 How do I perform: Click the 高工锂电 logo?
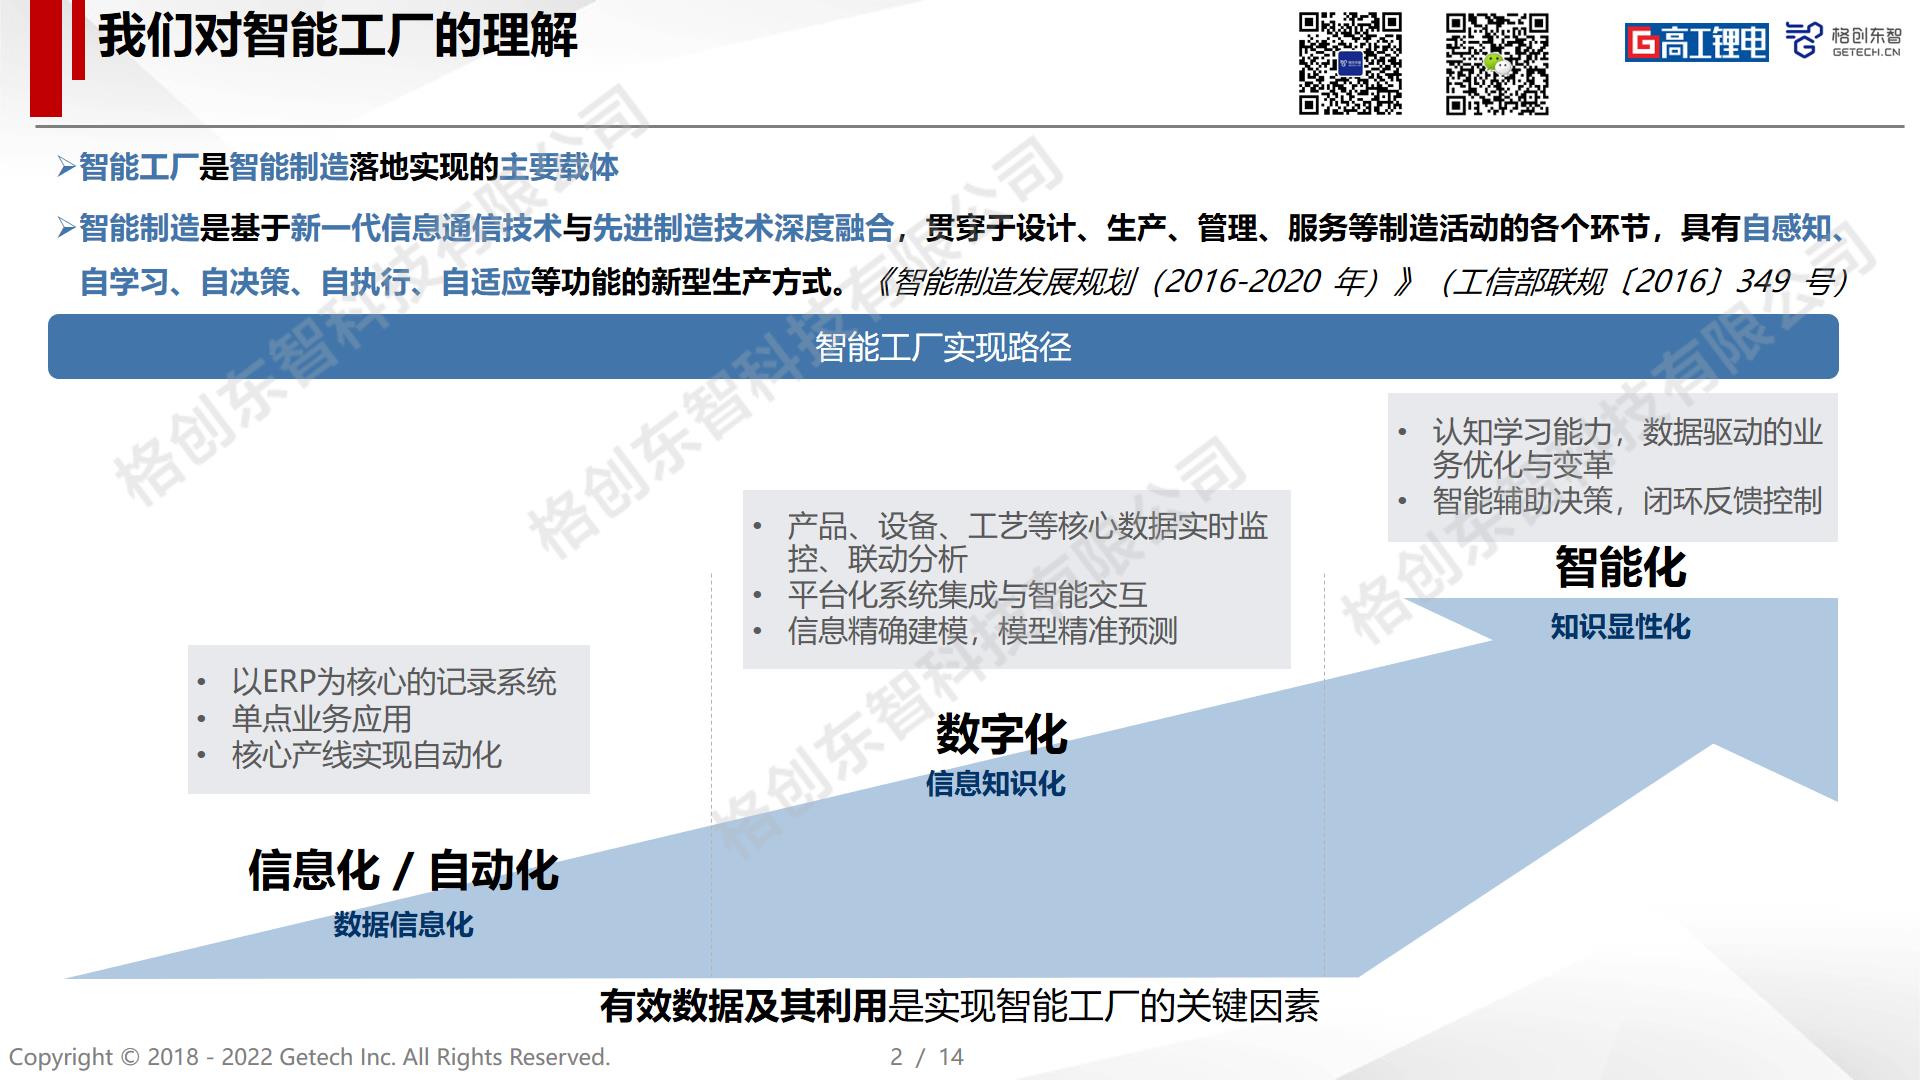pos(1696,42)
